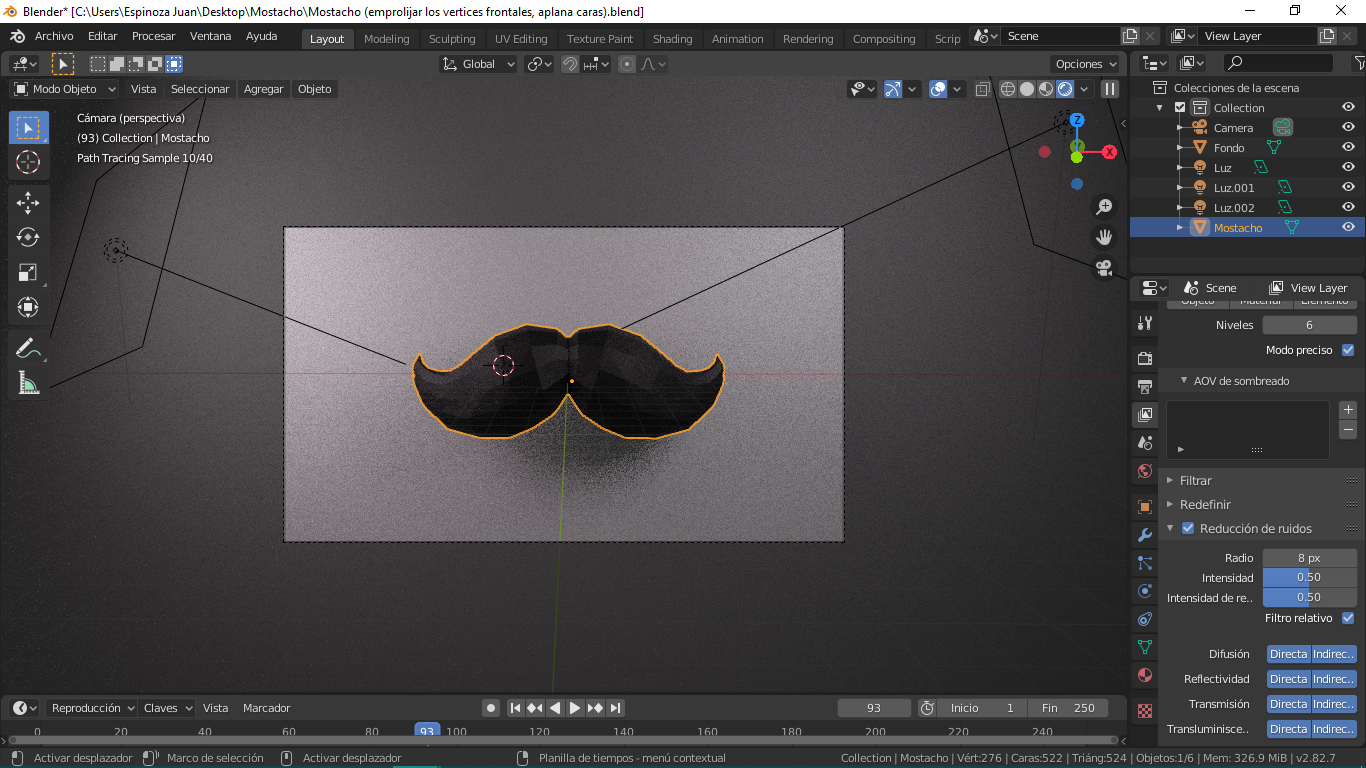Expand the Filtrar panel
The height and width of the screenshot is (768, 1366).
point(1196,480)
